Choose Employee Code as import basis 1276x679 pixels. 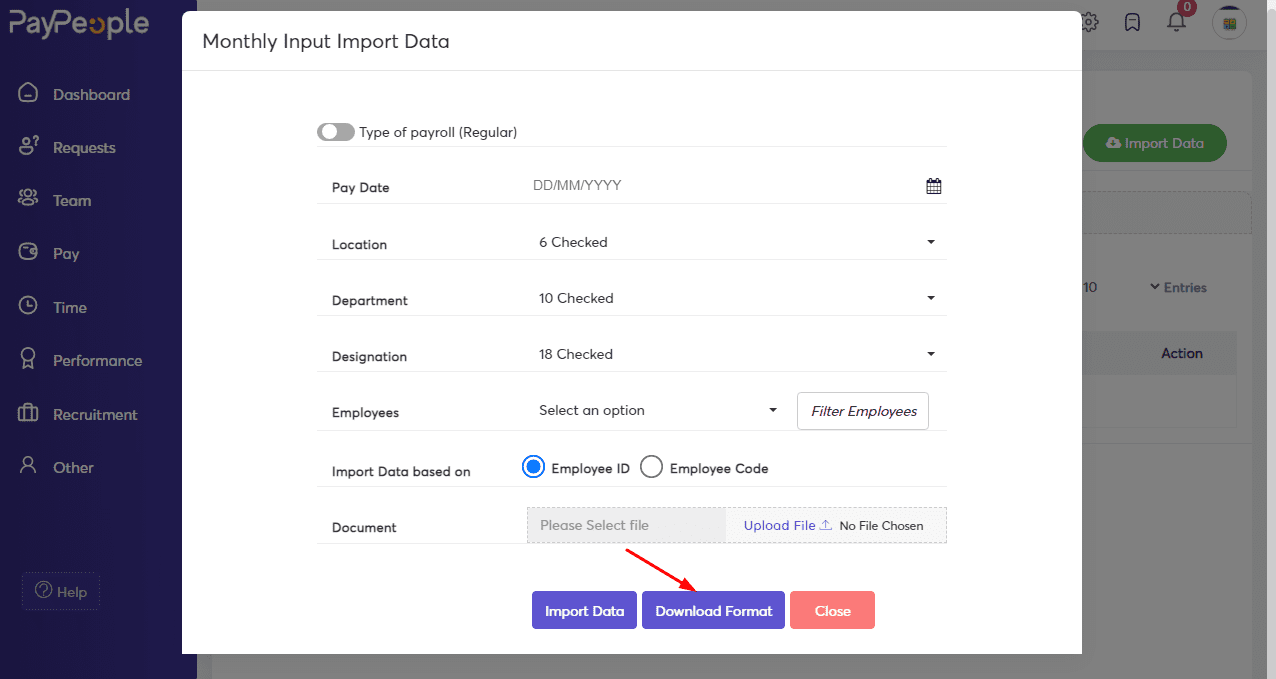[x=651, y=466]
